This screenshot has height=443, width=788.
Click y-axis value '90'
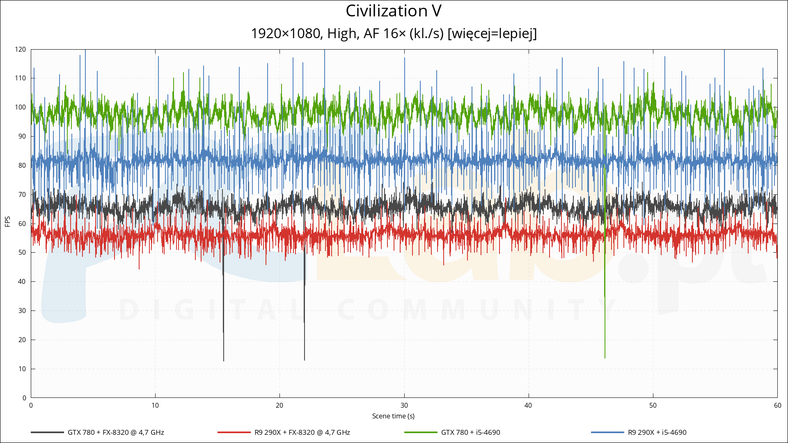(x=22, y=137)
